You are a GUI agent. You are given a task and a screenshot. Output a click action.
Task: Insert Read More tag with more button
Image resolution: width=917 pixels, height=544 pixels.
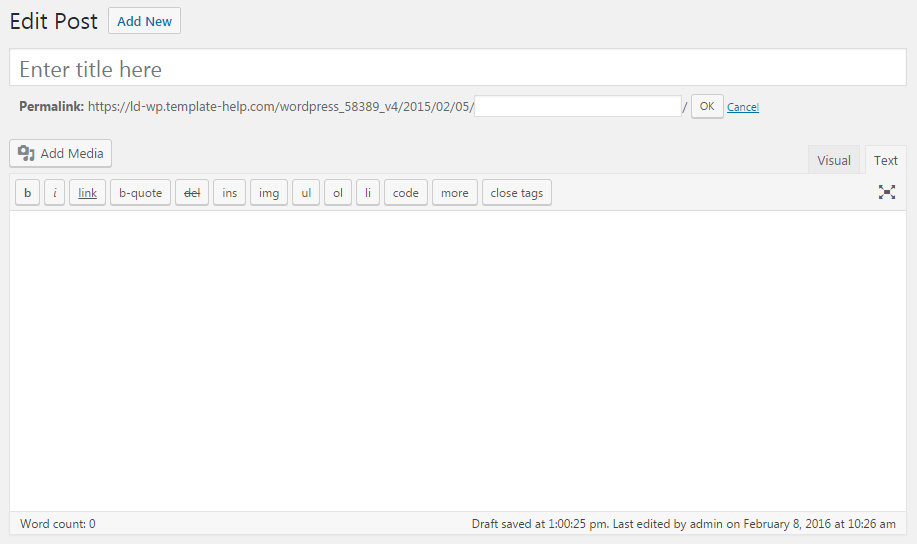coord(455,192)
